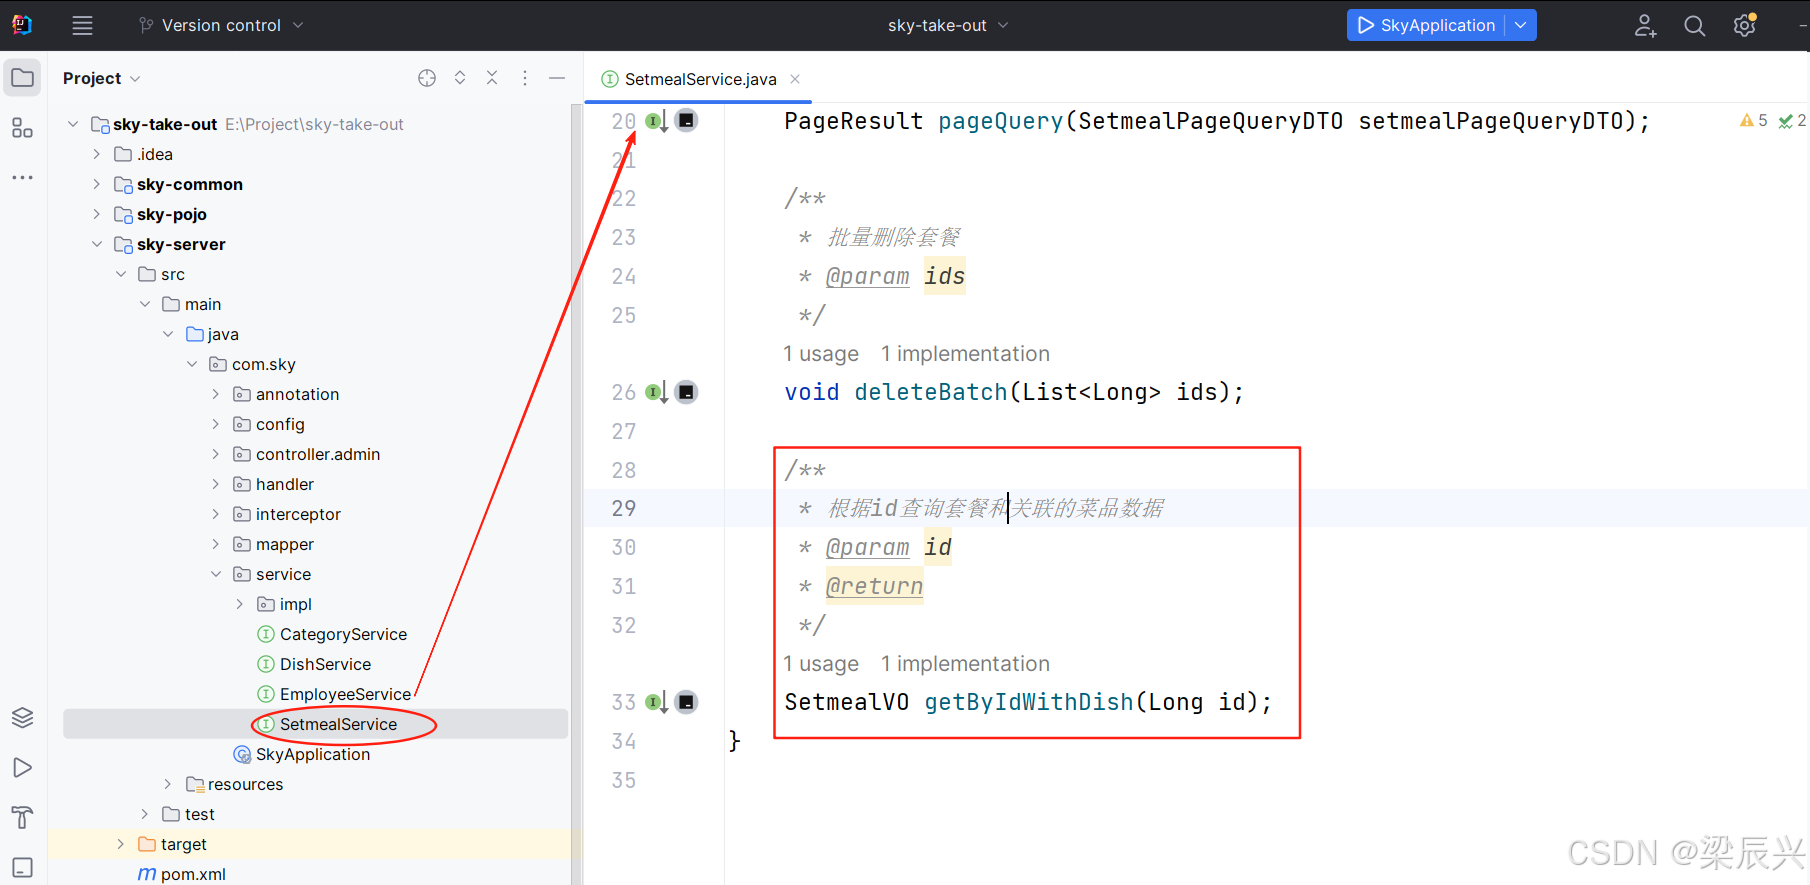The height and width of the screenshot is (885, 1810).
Task: Click the dark square gutter icon on line 33
Action: tap(686, 702)
